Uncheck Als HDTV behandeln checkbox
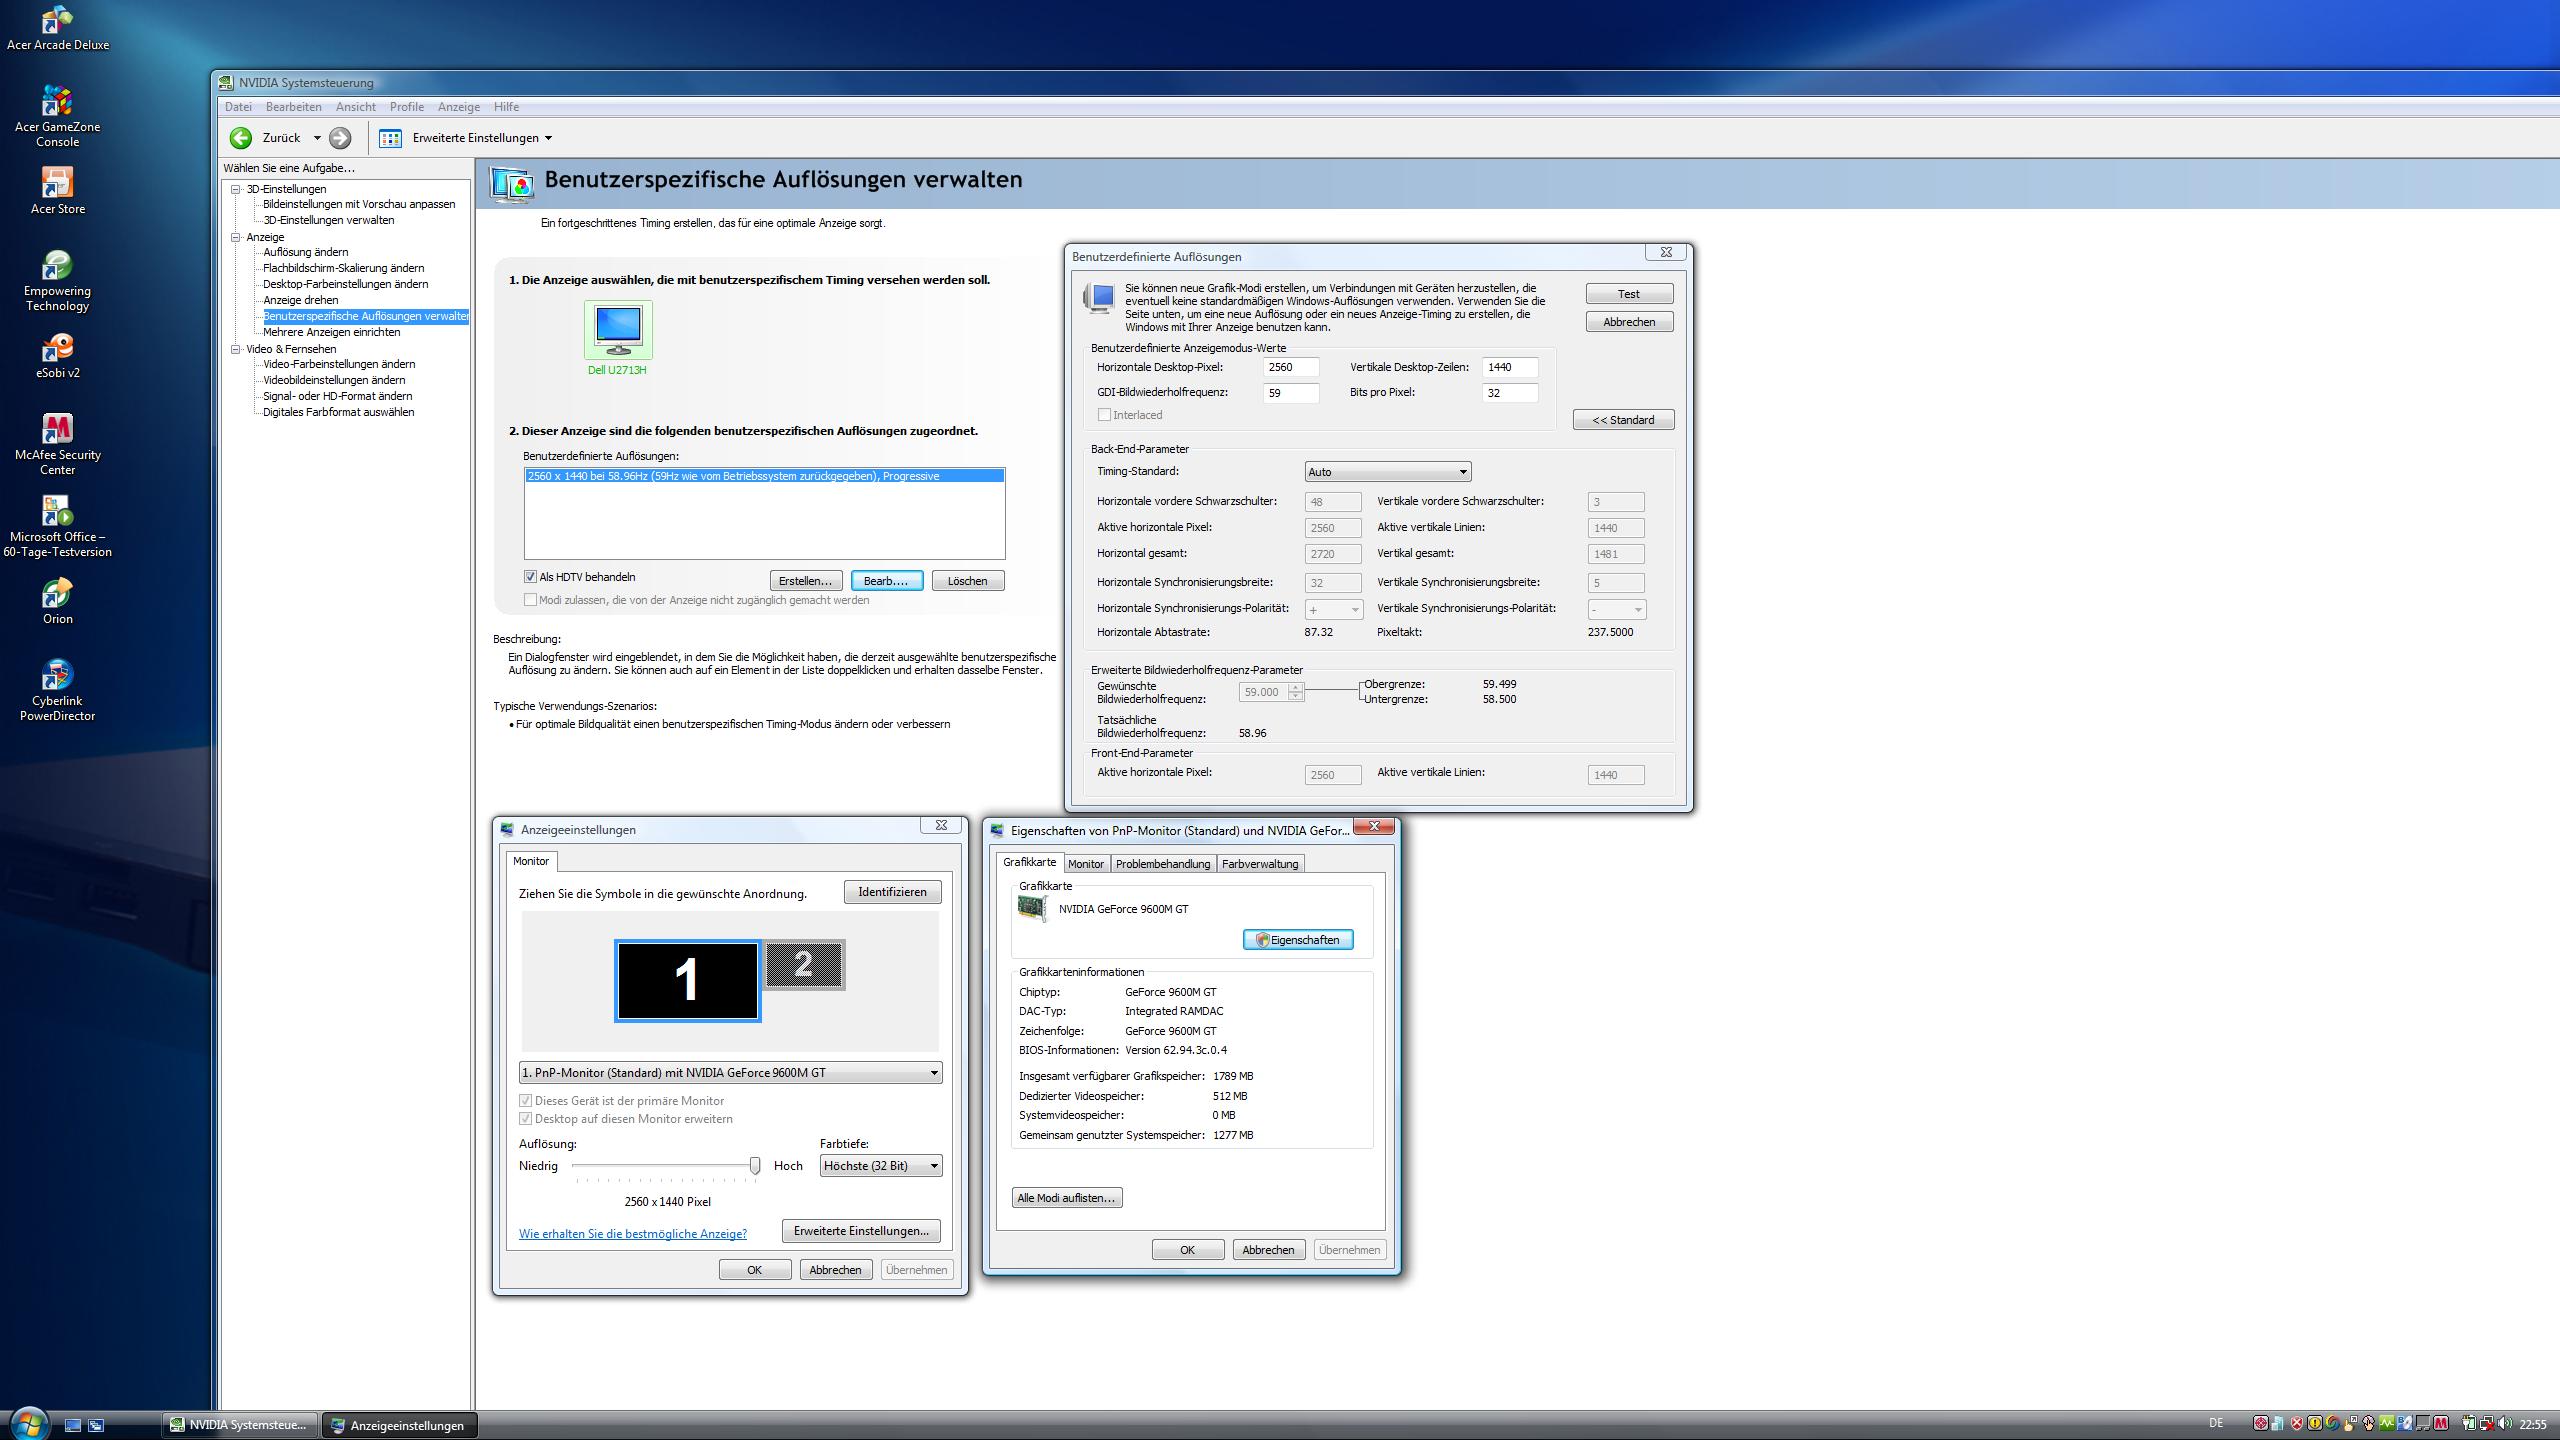The image size is (2560, 1440). click(x=530, y=577)
